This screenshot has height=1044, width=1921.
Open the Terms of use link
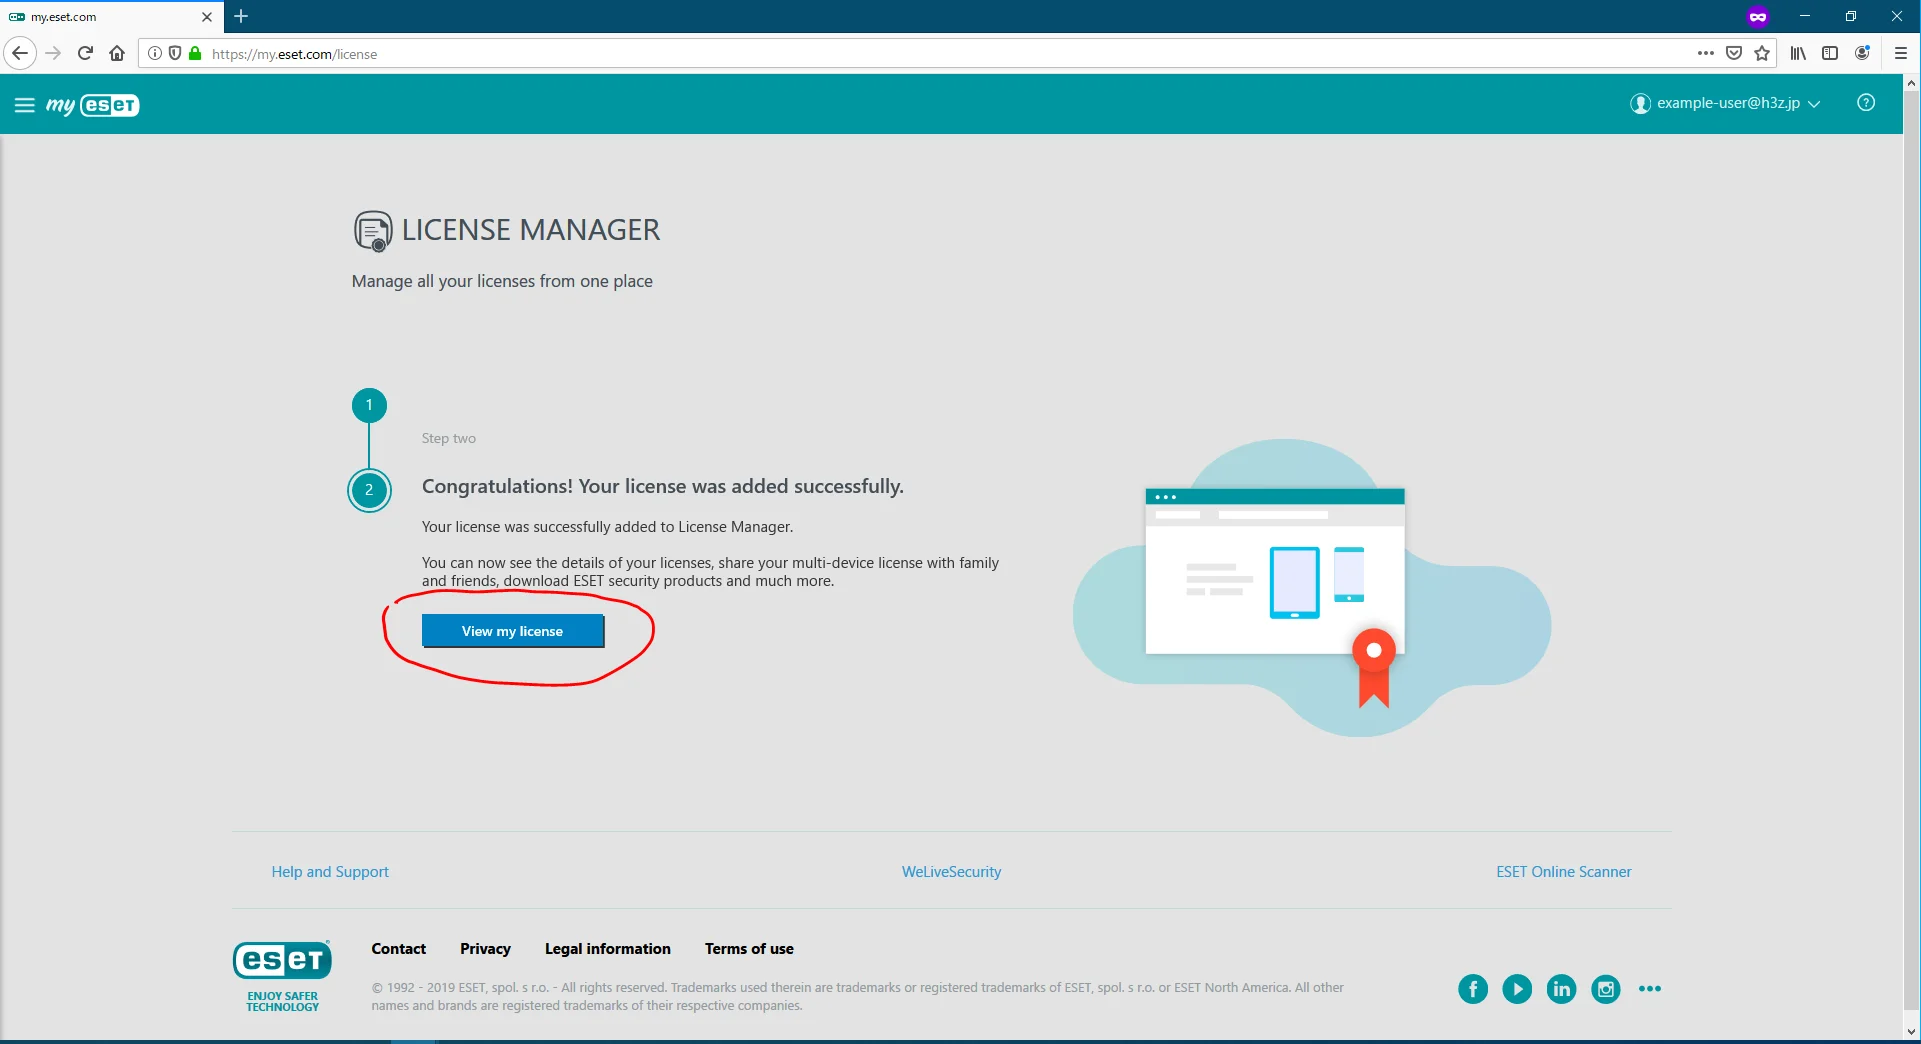point(749,949)
